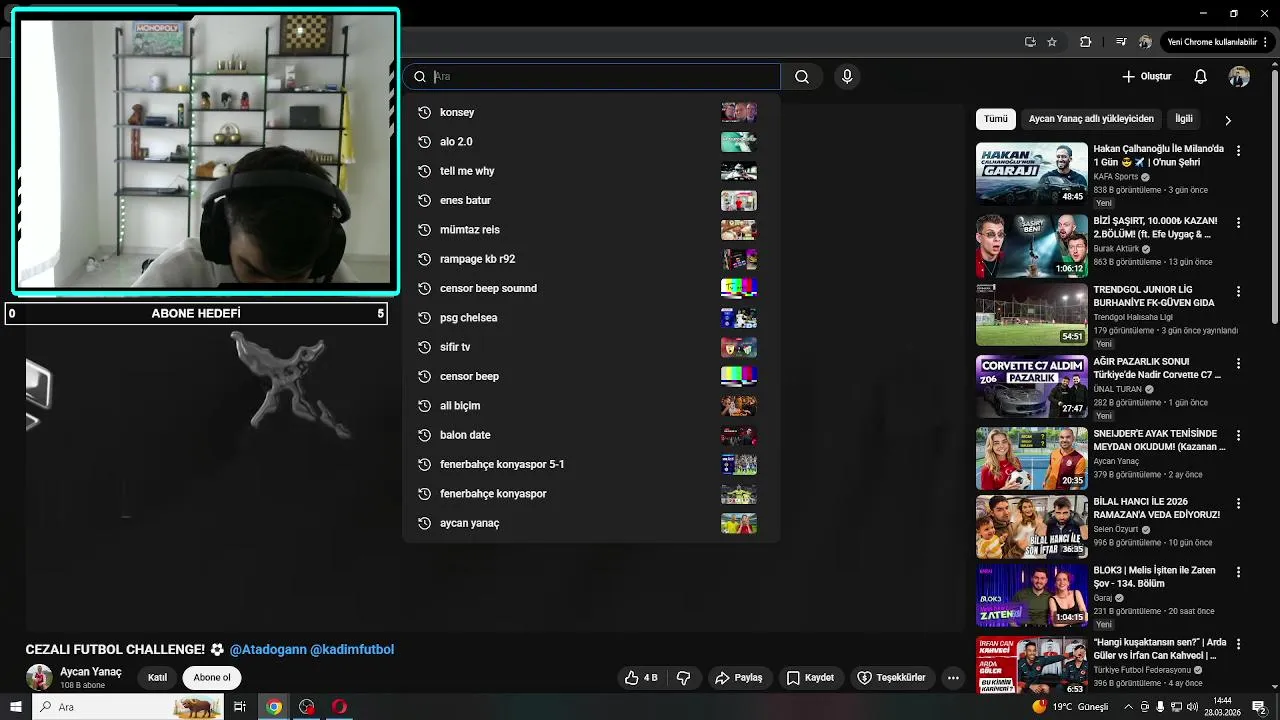Open more options for Sneijder ayak tenisi video
The image size is (1280, 720).
coord(1238,436)
